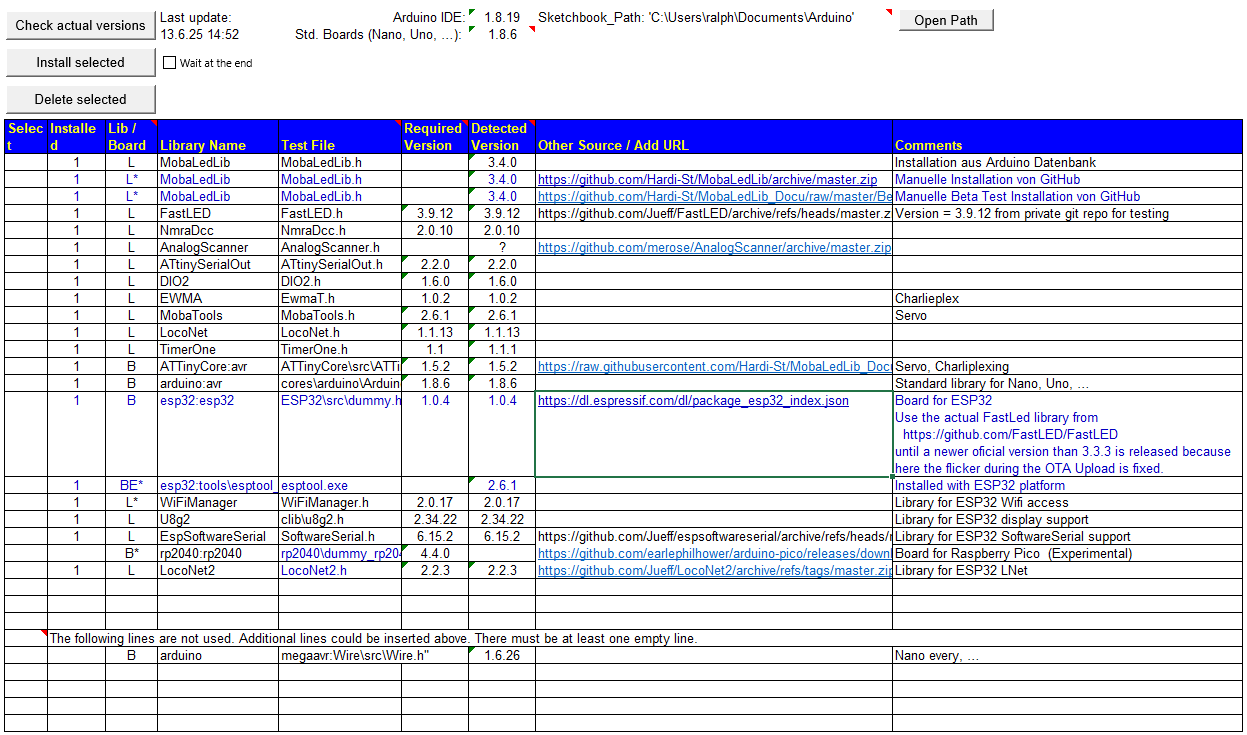Screen dimensions: 1247x735
Task: Open the AnalogScanner master.zip archive link
Action: click(x=714, y=248)
